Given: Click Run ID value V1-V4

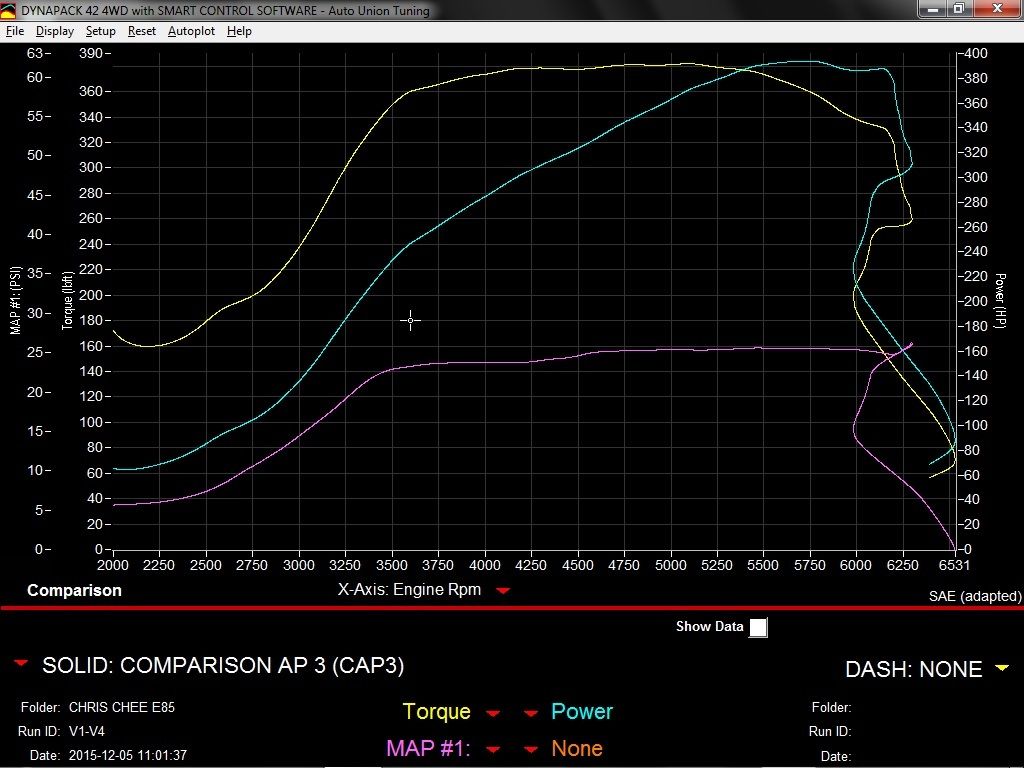Looking at the screenshot, I should click(87, 731).
